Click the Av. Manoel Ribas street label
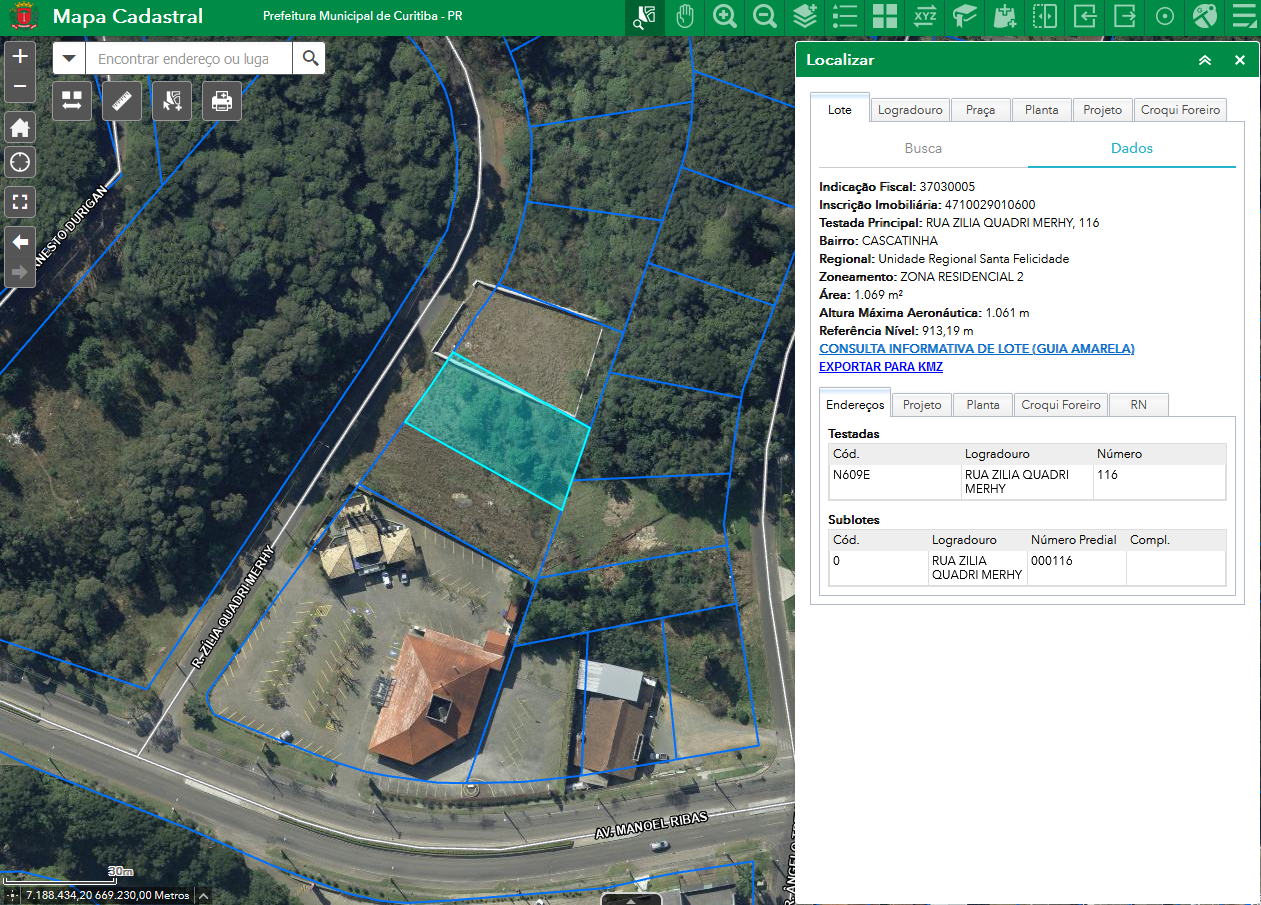Screen dimensions: 1261x905 (651, 824)
